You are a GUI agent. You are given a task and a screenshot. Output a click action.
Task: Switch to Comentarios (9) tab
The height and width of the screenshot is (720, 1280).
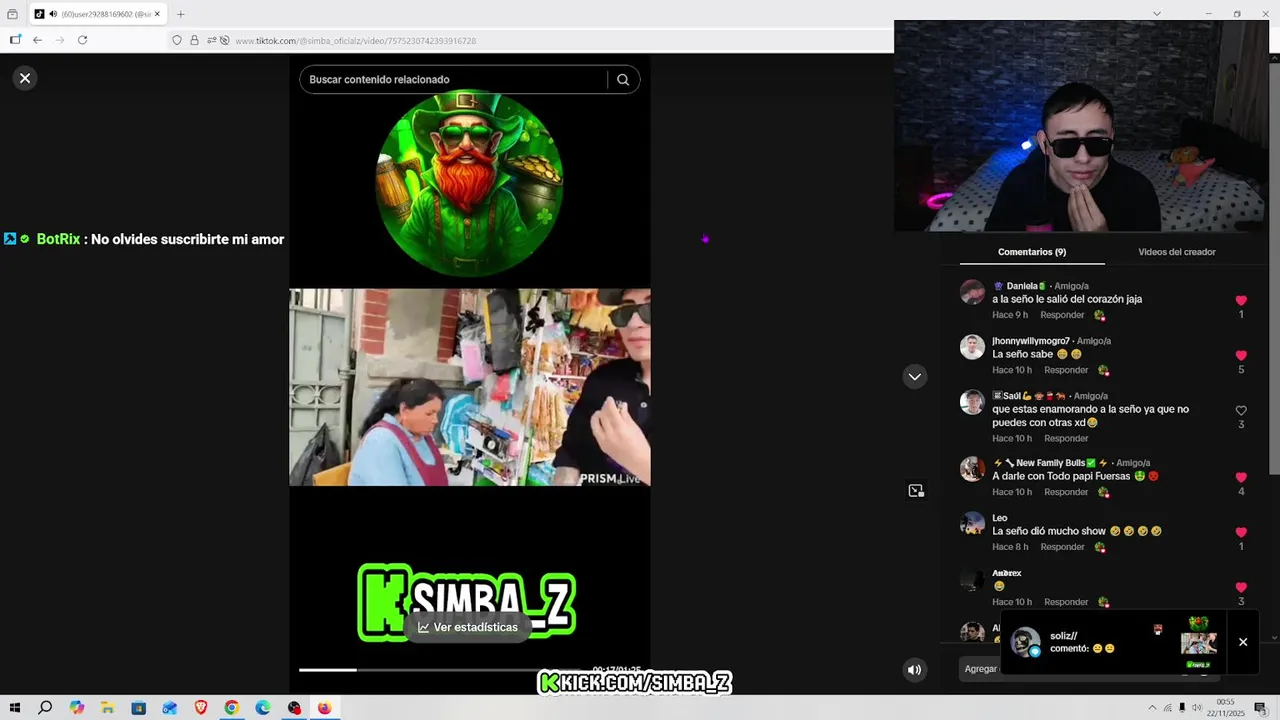pos(1032,252)
